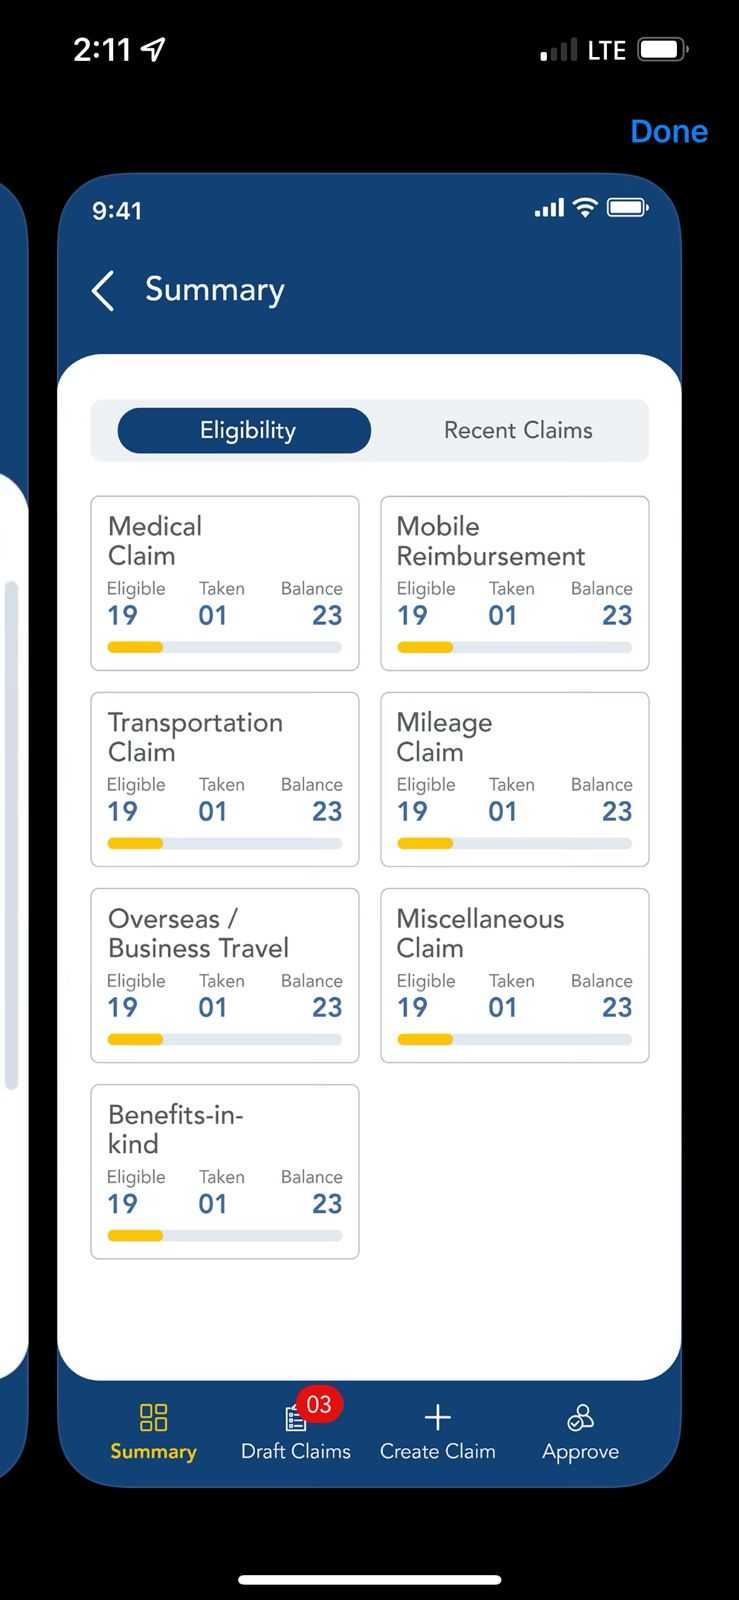Select the Draft Claims tab label
The height and width of the screenshot is (1600, 739).
[x=295, y=1452]
